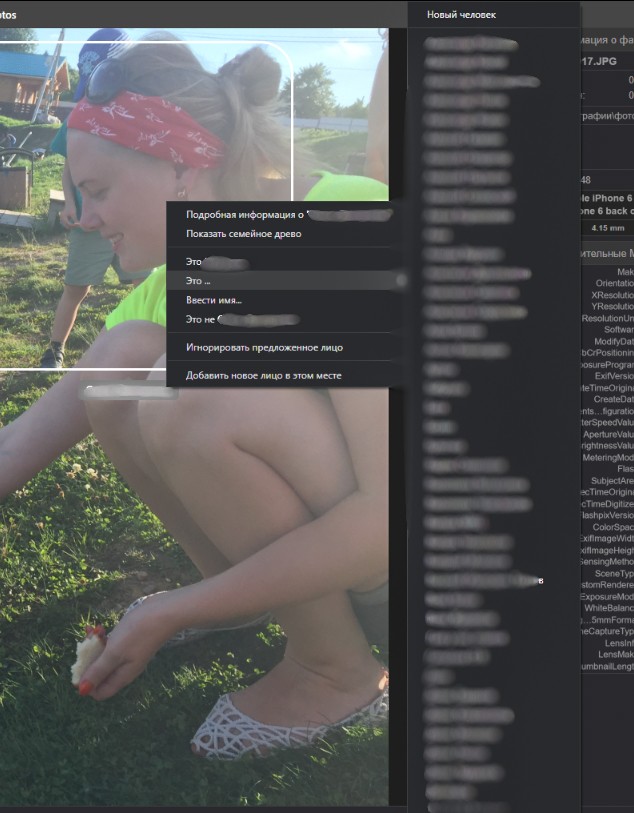Select the 'SubjectArea' metadata row

[x=612, y=481]
